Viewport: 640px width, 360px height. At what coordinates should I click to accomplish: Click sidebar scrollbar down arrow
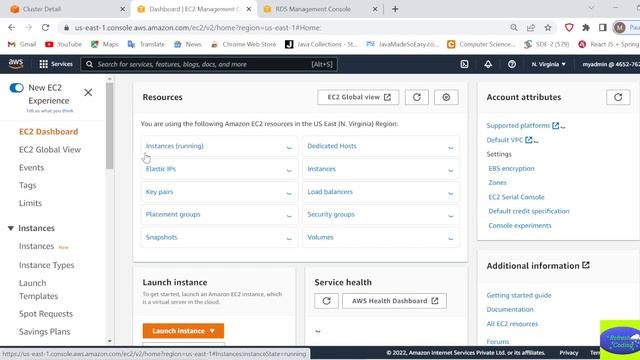tap(109, 341)
